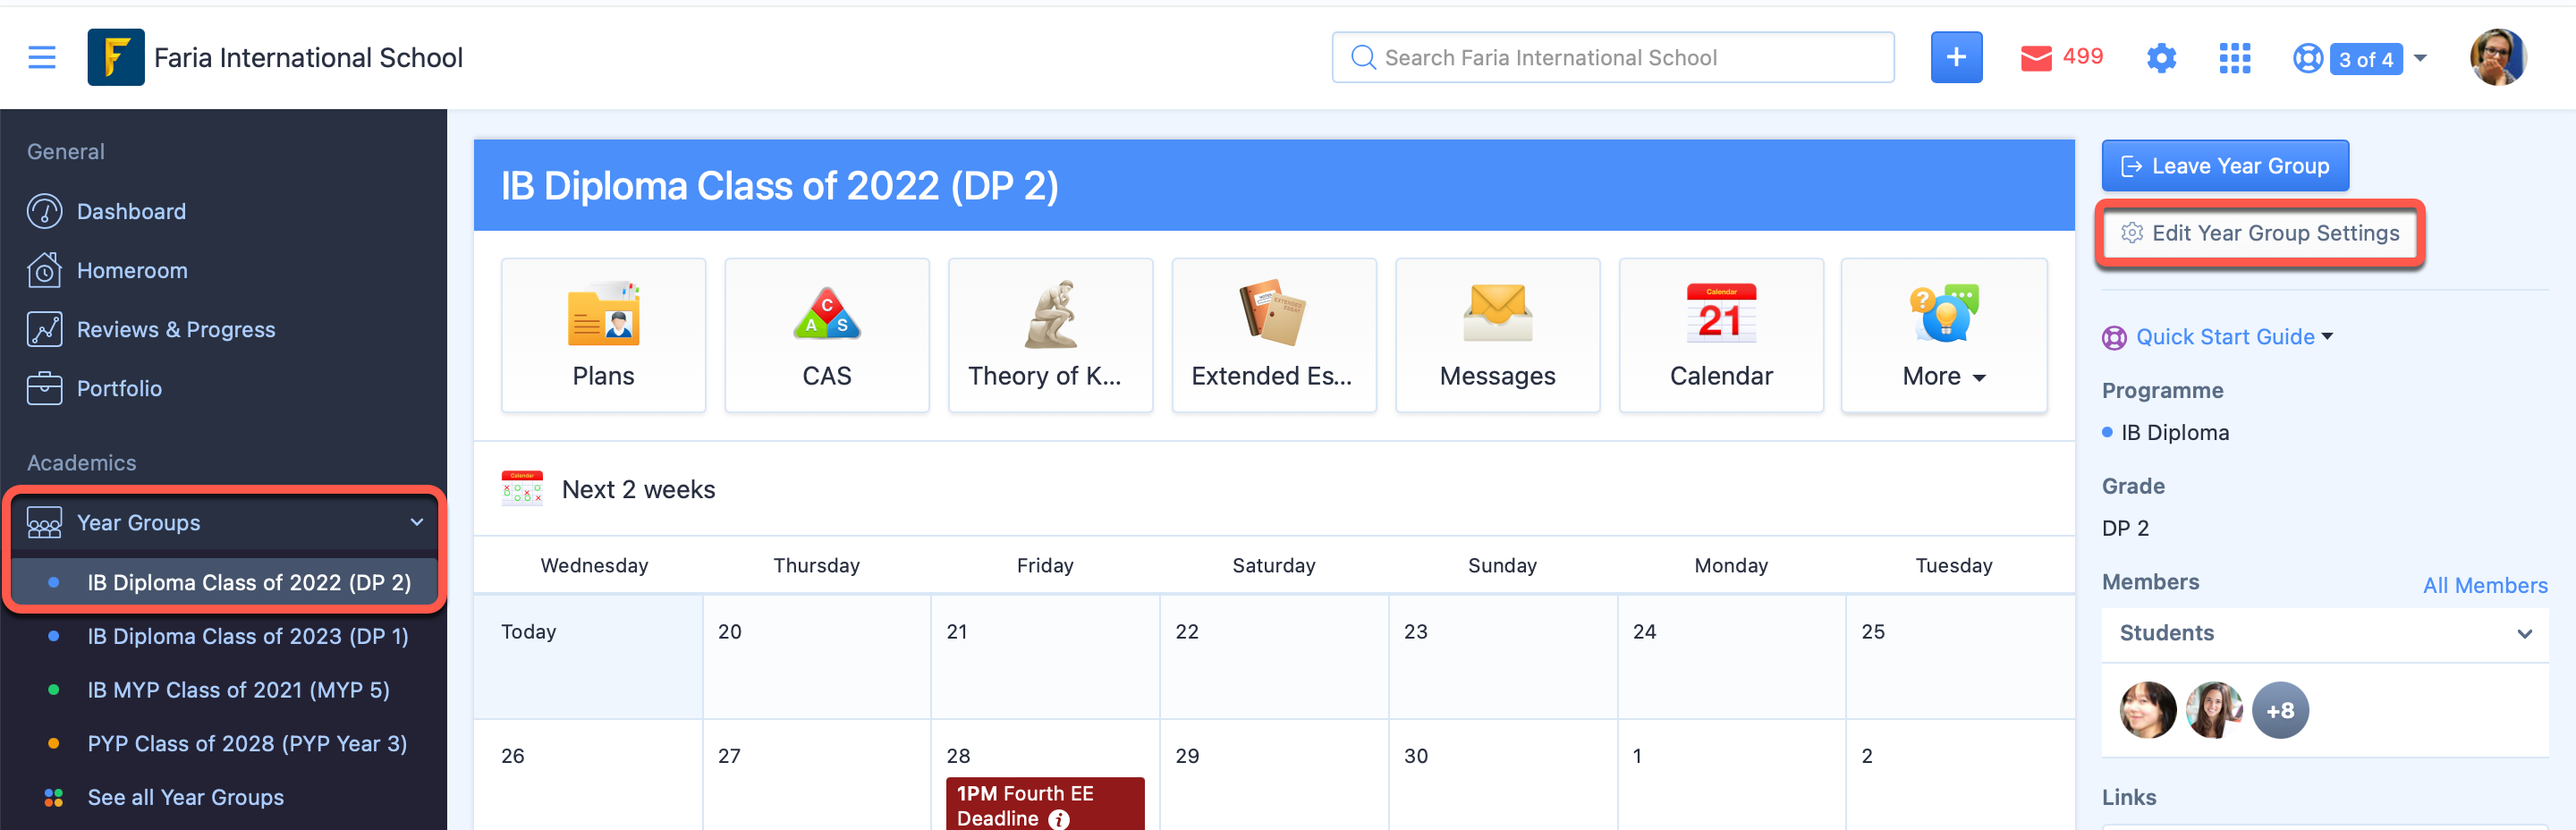
Task: Collapse the Year Groups chevron
Action: click(x=416, y=522)
